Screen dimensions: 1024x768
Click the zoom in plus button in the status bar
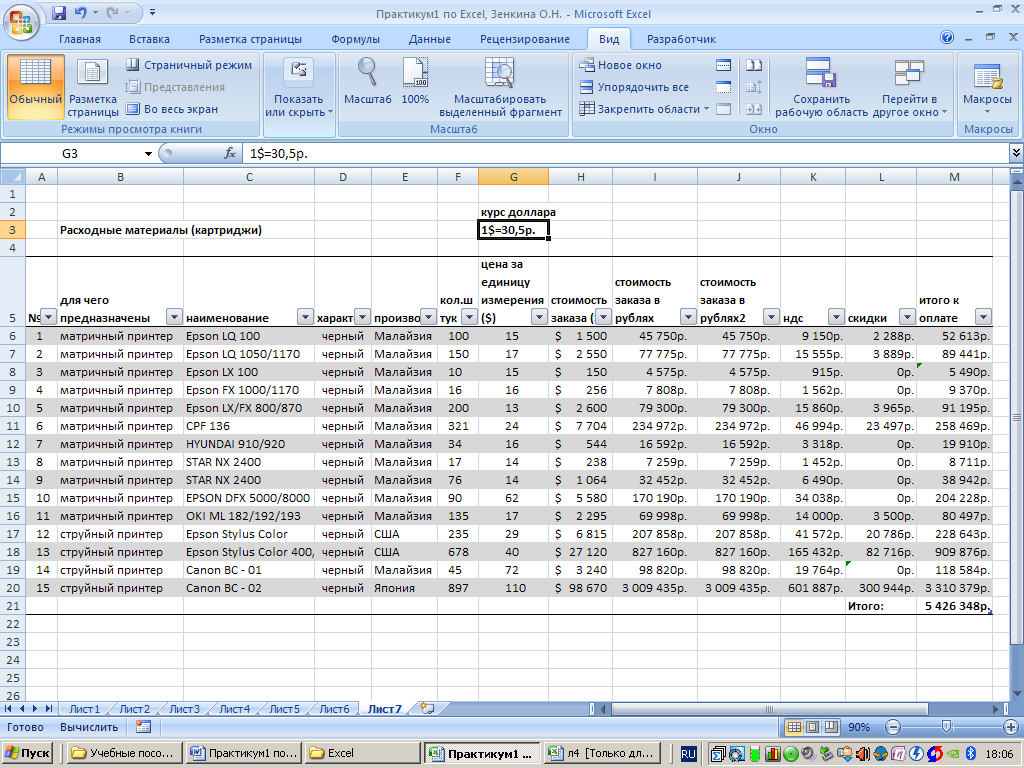[x=1010, y=727]
